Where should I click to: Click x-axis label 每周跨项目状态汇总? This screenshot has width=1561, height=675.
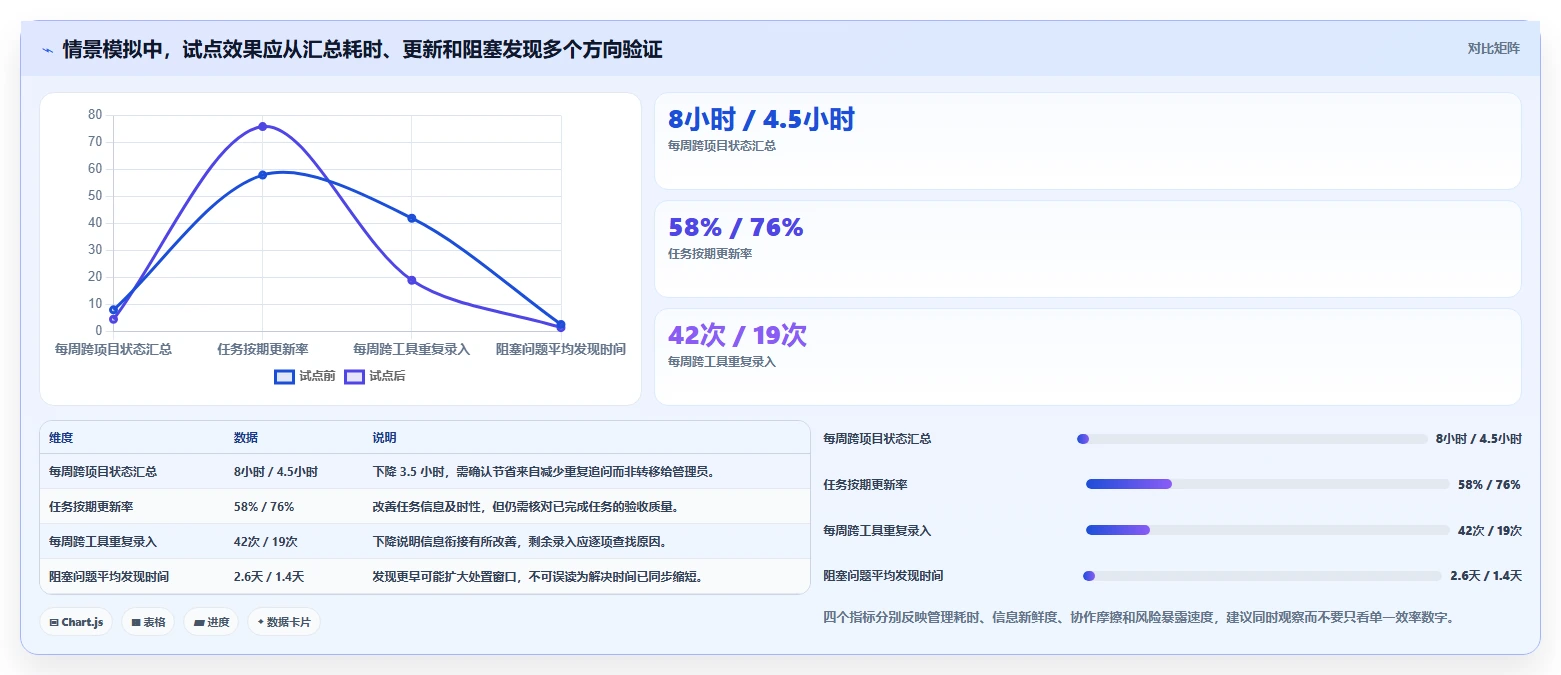pos(113,349)
